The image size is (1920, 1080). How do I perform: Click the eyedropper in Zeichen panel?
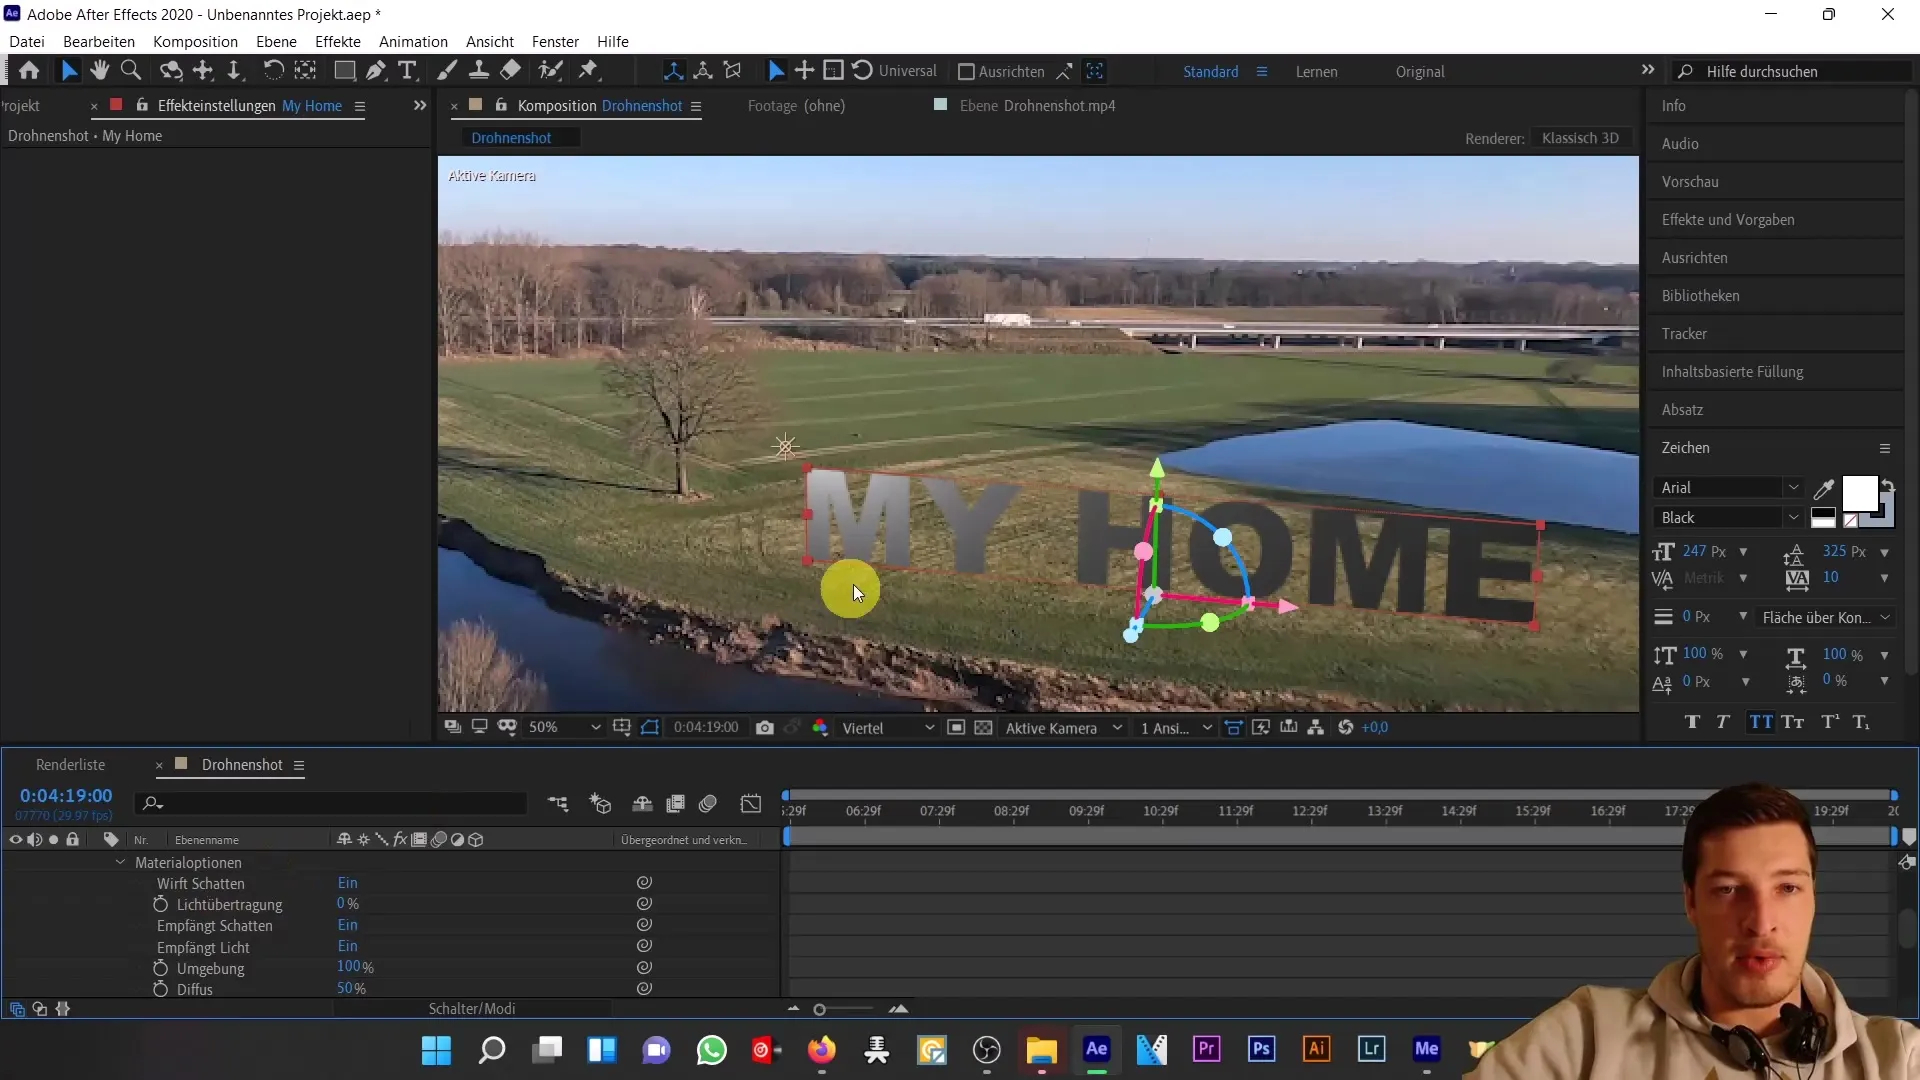1824,489
